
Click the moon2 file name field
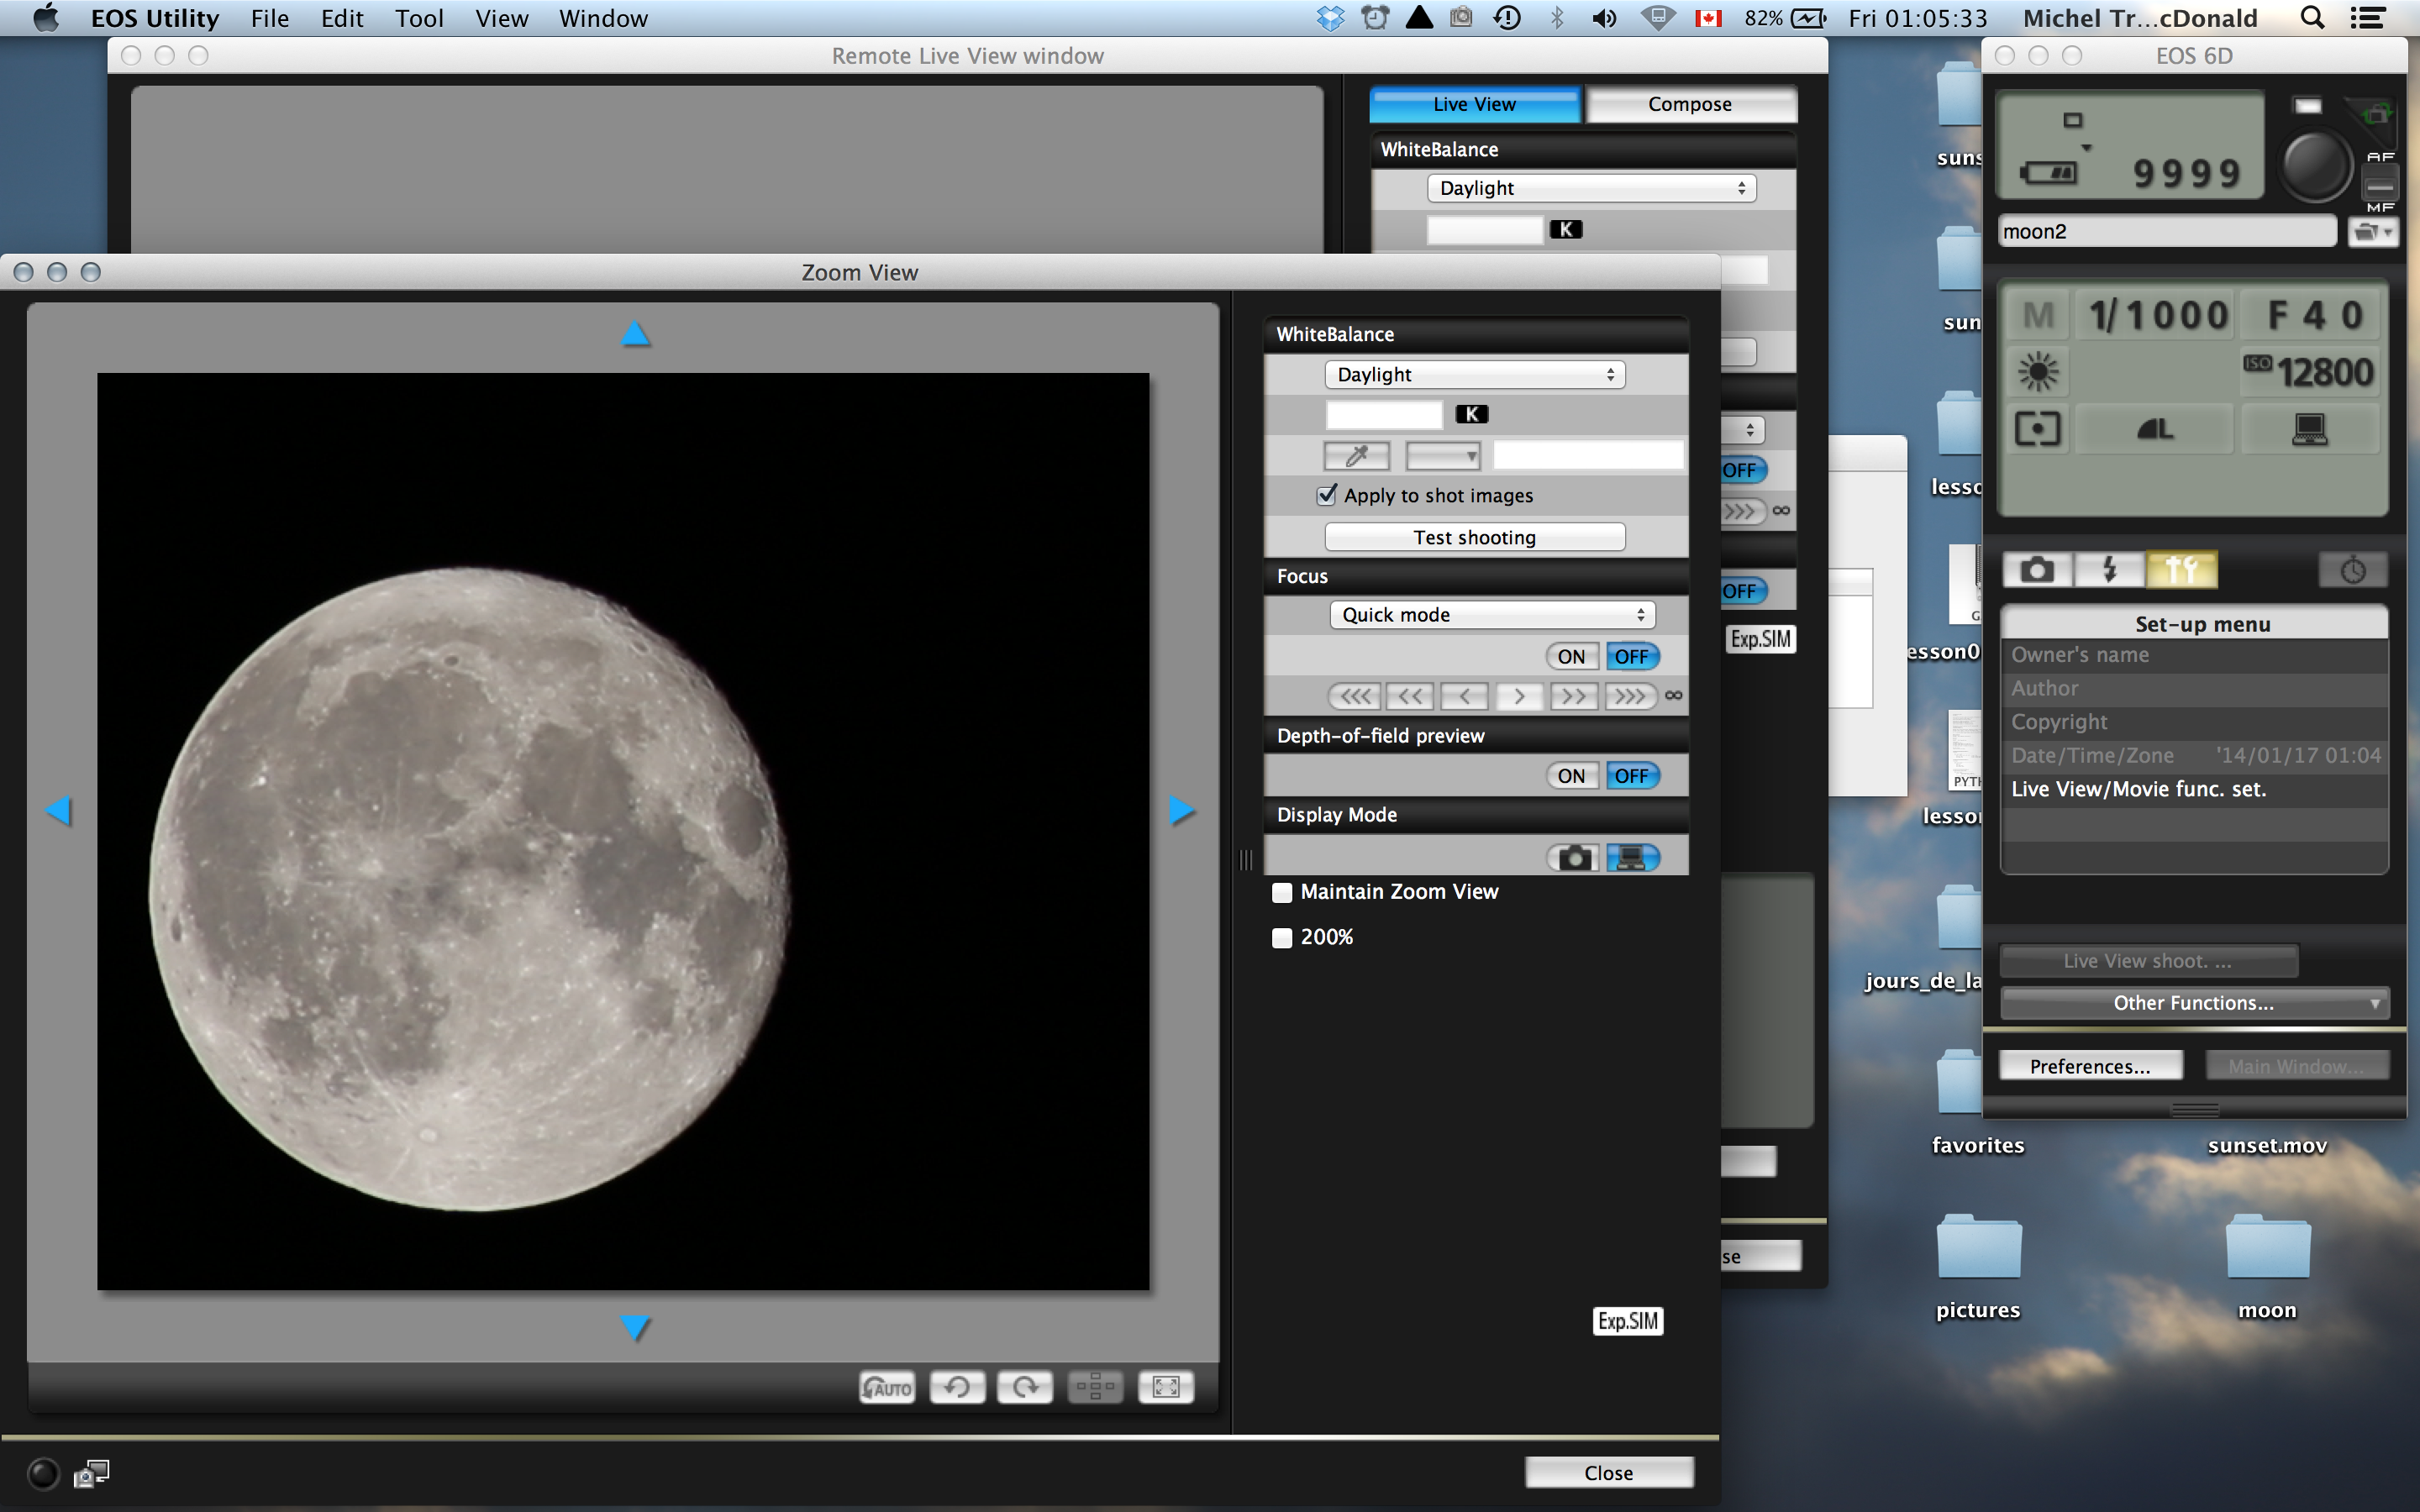pyautogui.click(x=2166, y=231)
